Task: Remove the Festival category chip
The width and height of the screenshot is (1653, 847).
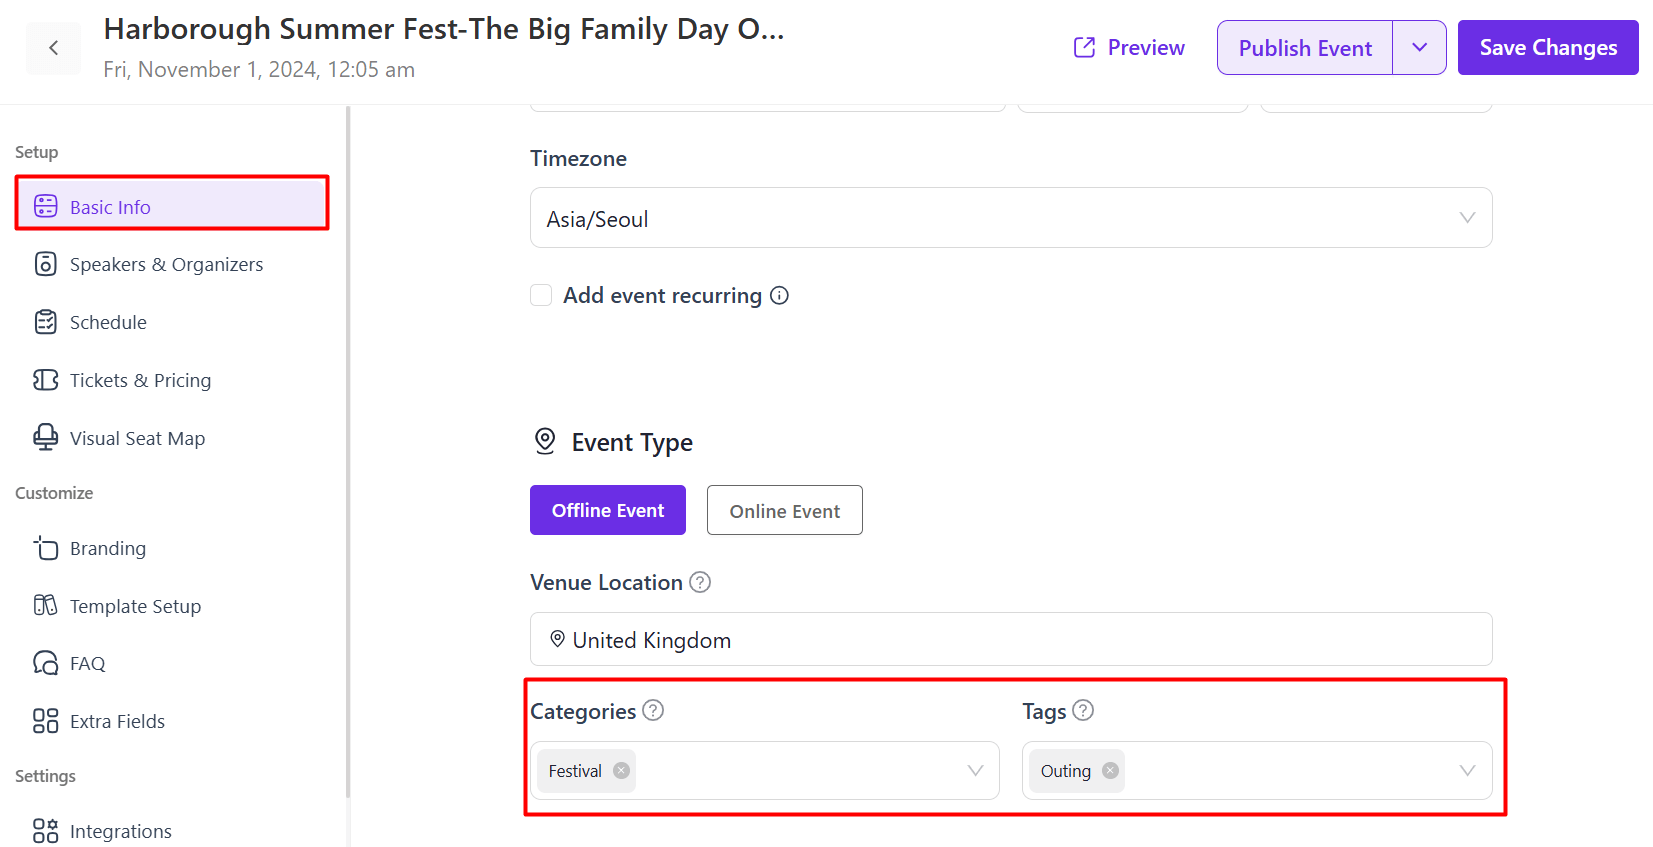Action: (621, 771)
